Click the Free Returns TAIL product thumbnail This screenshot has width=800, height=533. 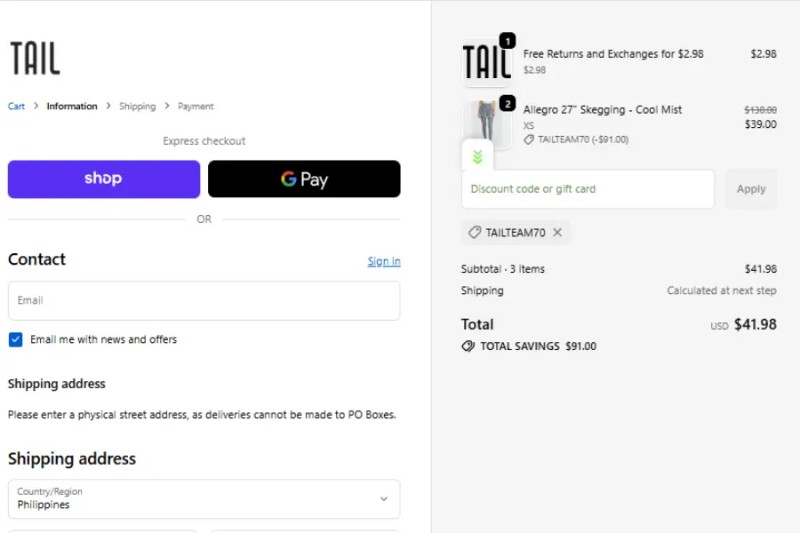pos(487,62)
